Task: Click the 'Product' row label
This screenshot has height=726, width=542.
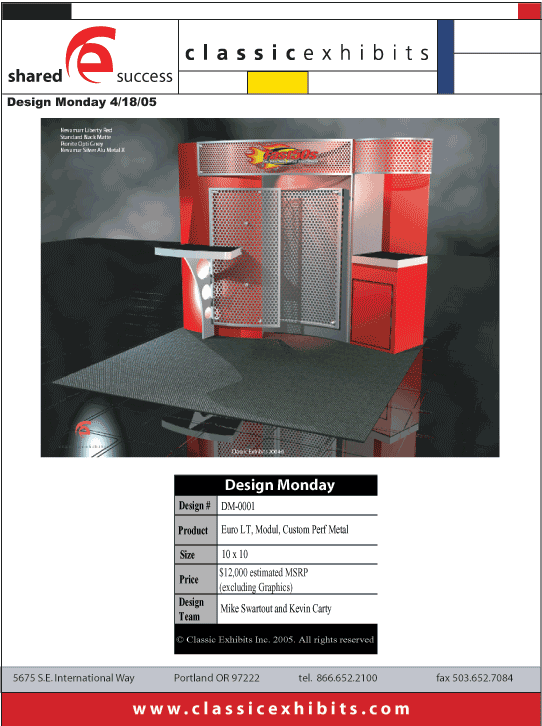Action: 193,531
